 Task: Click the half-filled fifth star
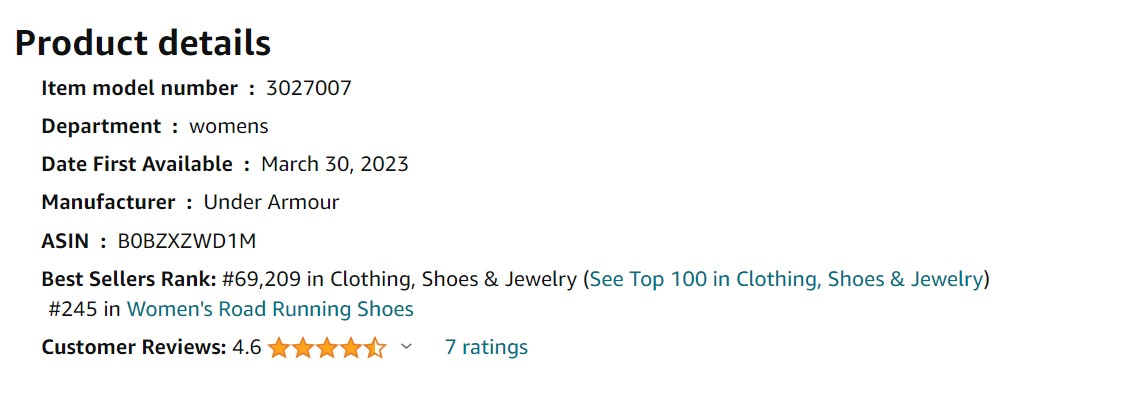[x=375, y=347]
